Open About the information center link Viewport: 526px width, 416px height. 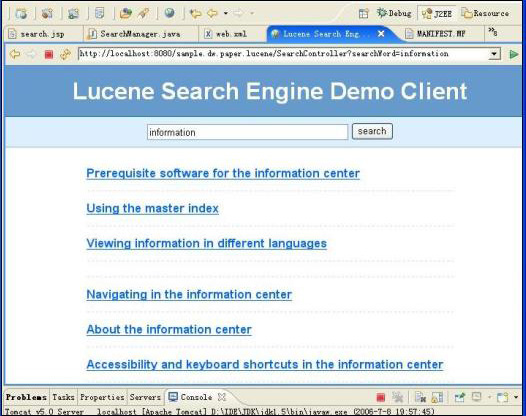(169, 330)
